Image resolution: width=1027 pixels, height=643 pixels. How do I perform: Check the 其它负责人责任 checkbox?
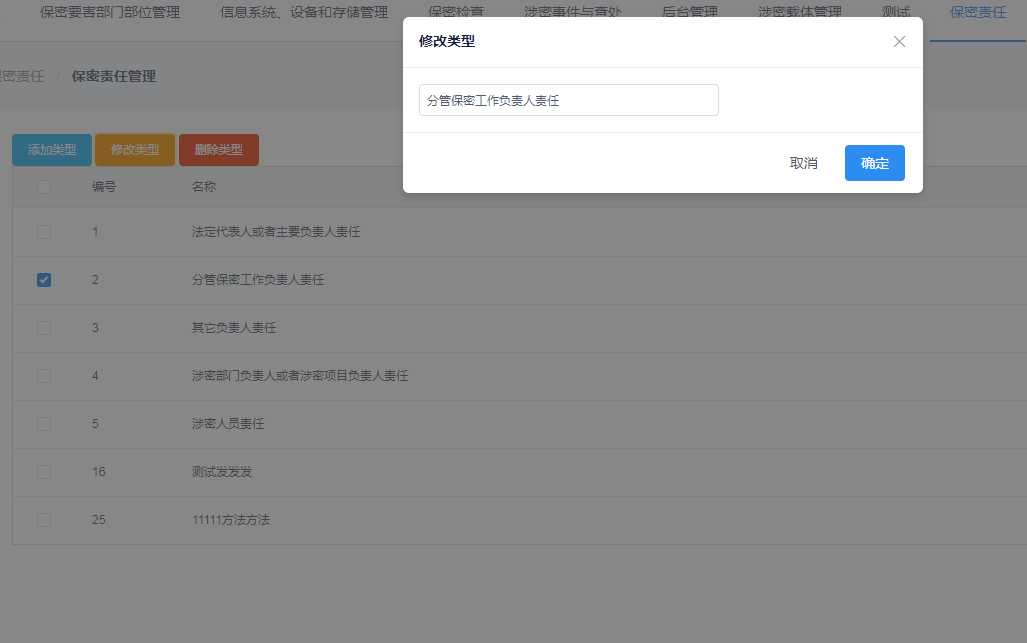pyautogui.click(x=43, y=327)
